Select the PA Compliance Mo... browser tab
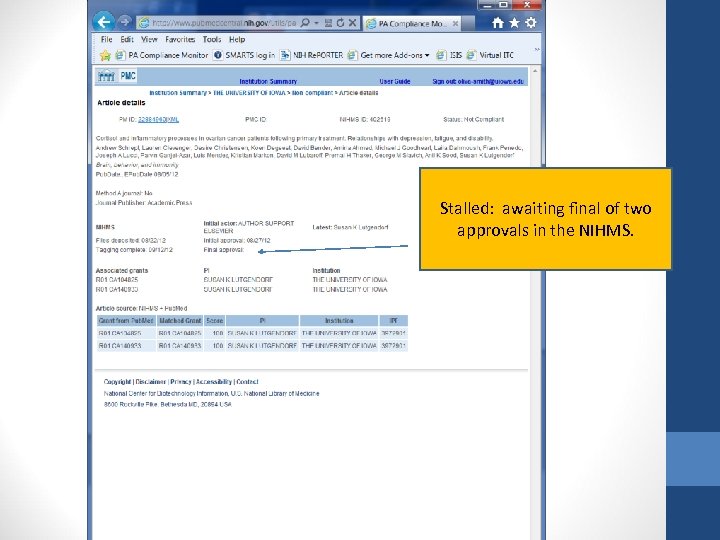Image resolution: width=720 pixels, height=540 pixels. tap(412, 23)
